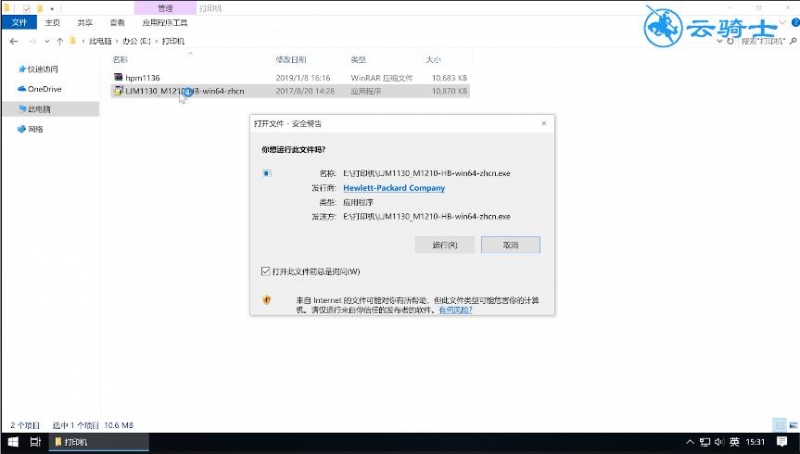Open the quick access toolbar customize dropdown

pos(52,9)
